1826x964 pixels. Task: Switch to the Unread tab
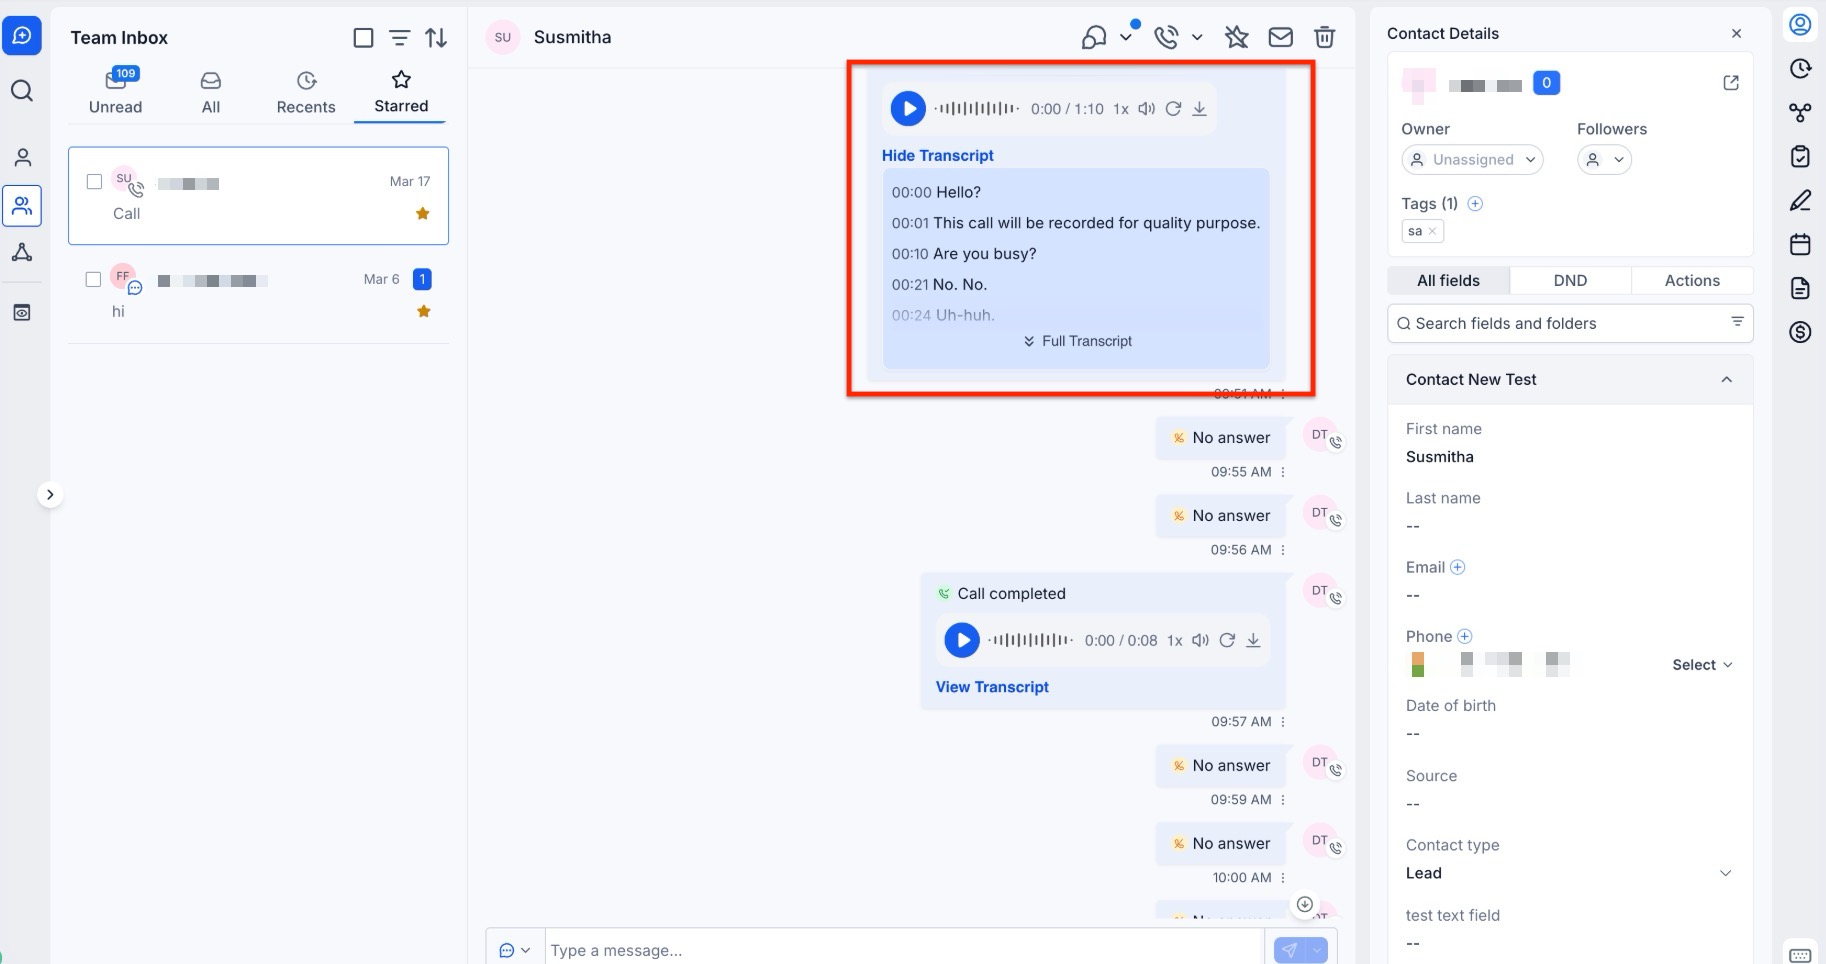115,92
